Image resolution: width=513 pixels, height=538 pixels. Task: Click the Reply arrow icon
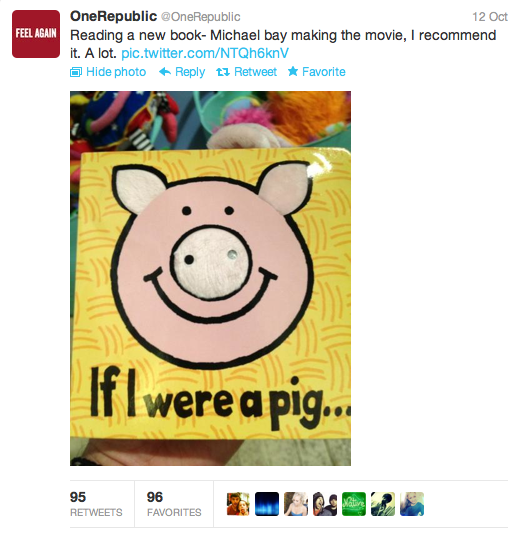click(165, 72)
